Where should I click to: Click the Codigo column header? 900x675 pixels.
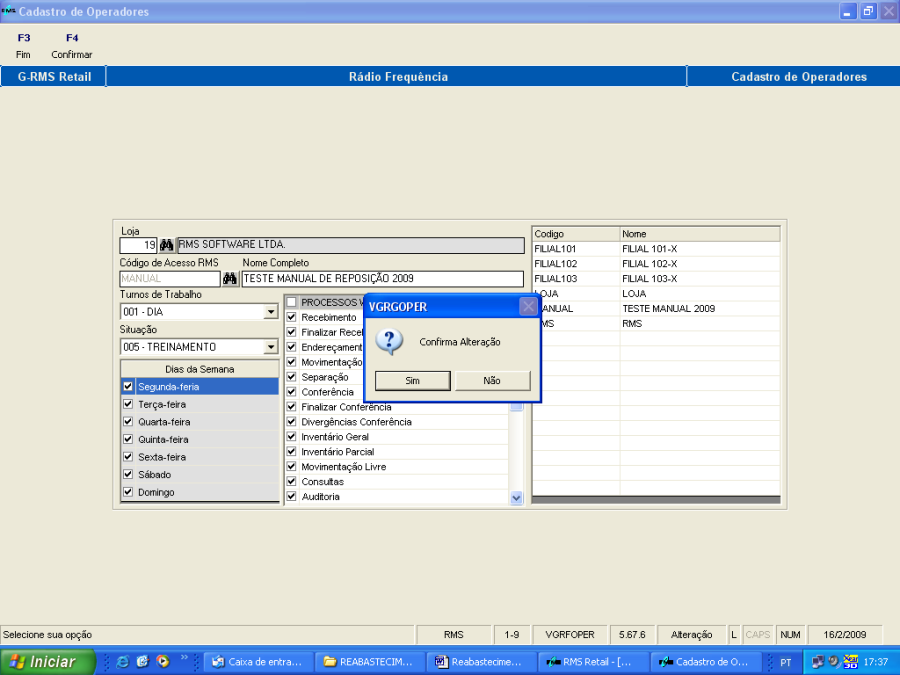(576, 234)
